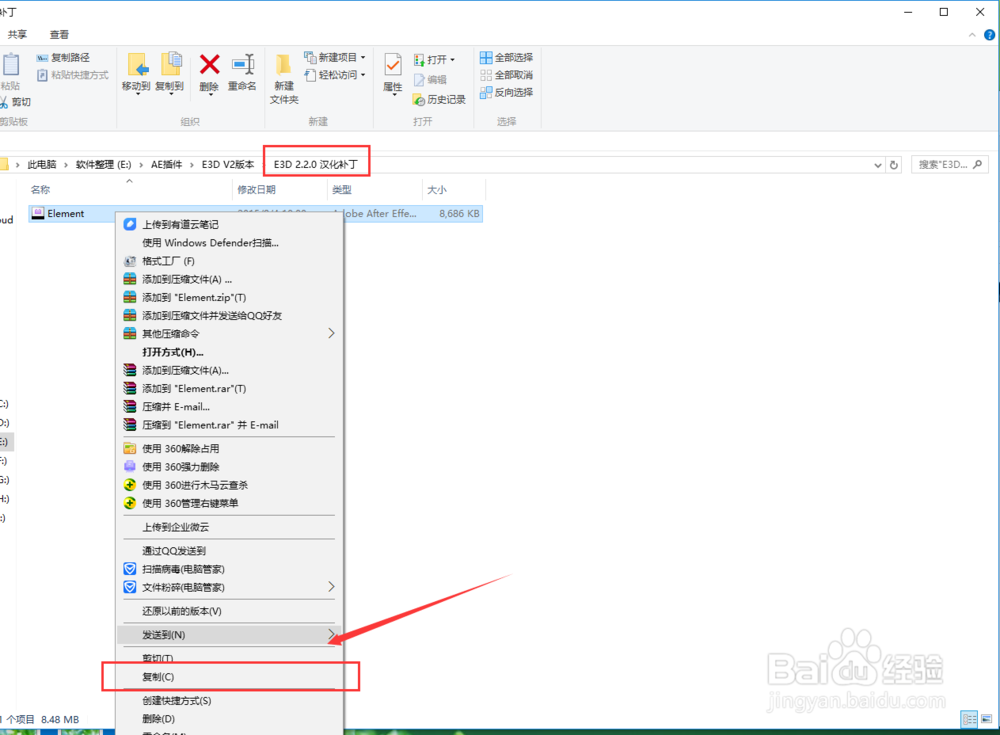Open the Open dropdown in ribbon
This screenshot has height=735, width=1000.
(434, 59)
